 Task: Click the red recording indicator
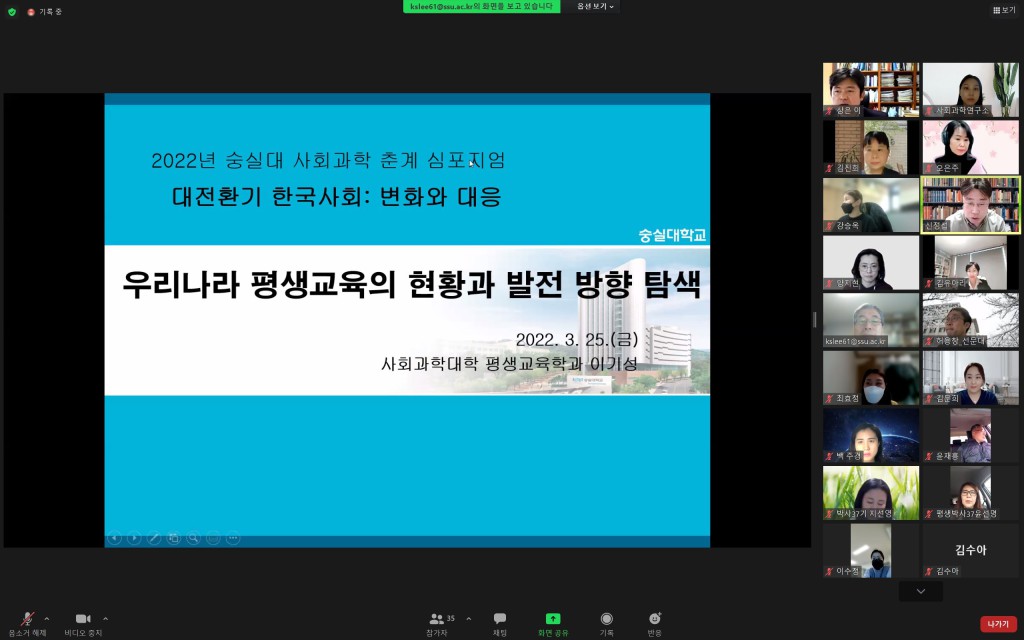click(31, 12)
